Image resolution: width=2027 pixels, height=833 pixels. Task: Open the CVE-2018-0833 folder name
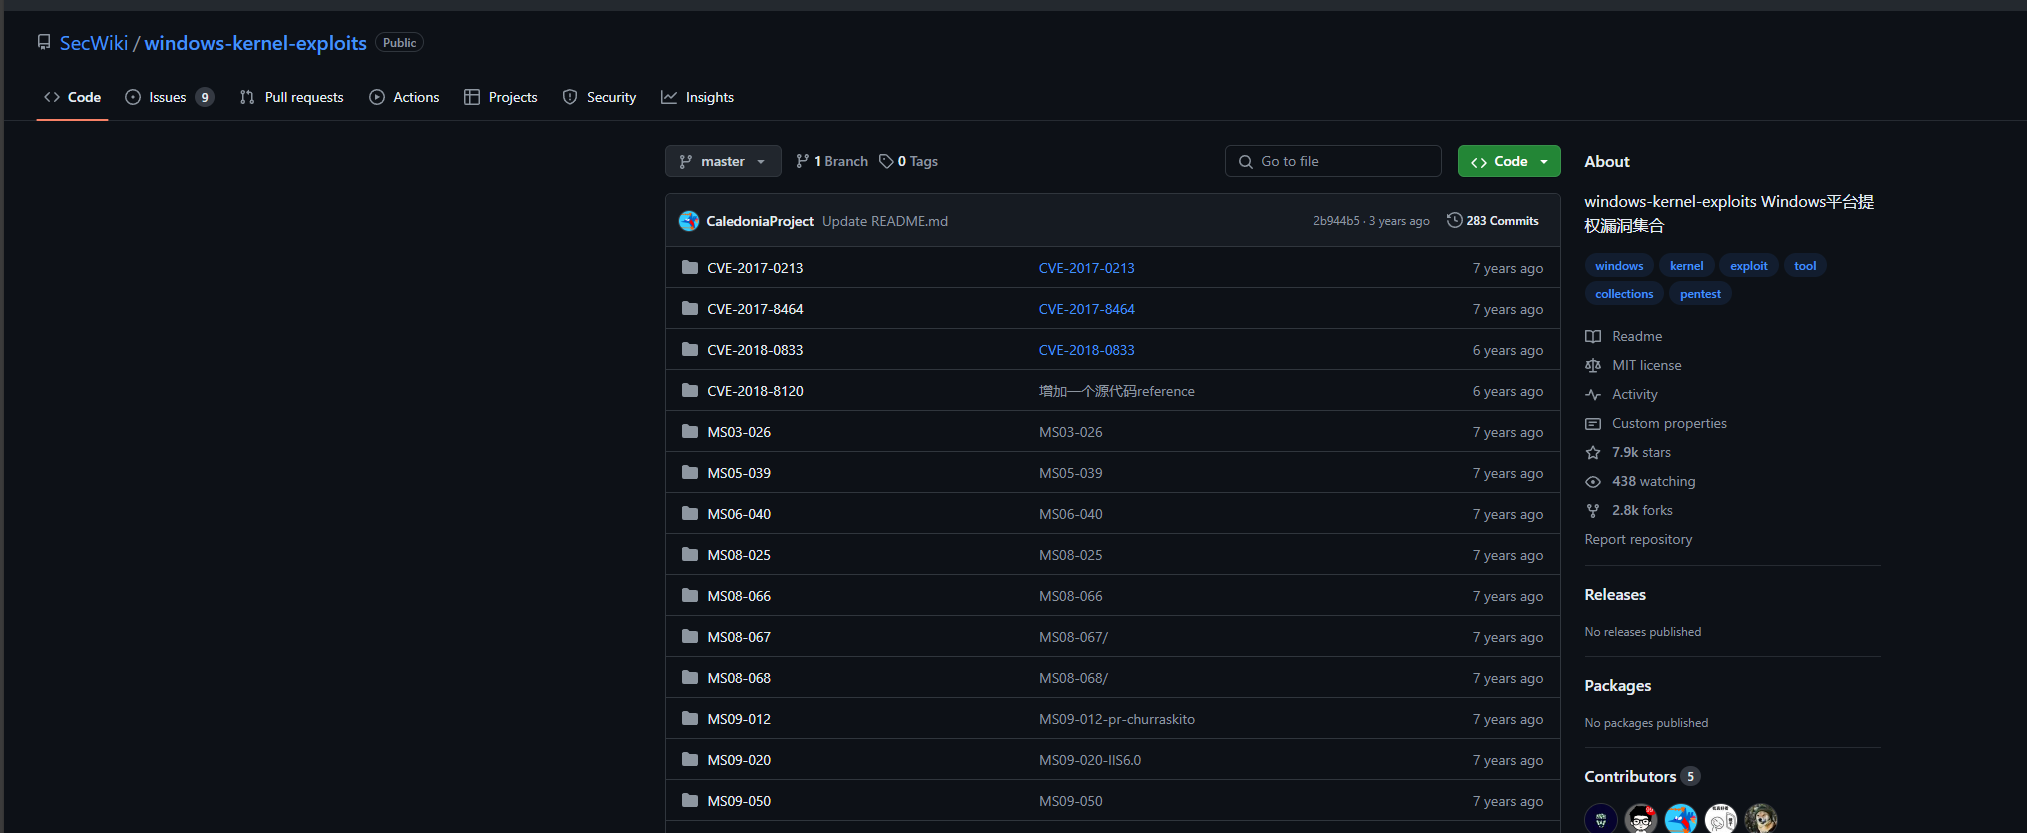click(x=755, y=350)
